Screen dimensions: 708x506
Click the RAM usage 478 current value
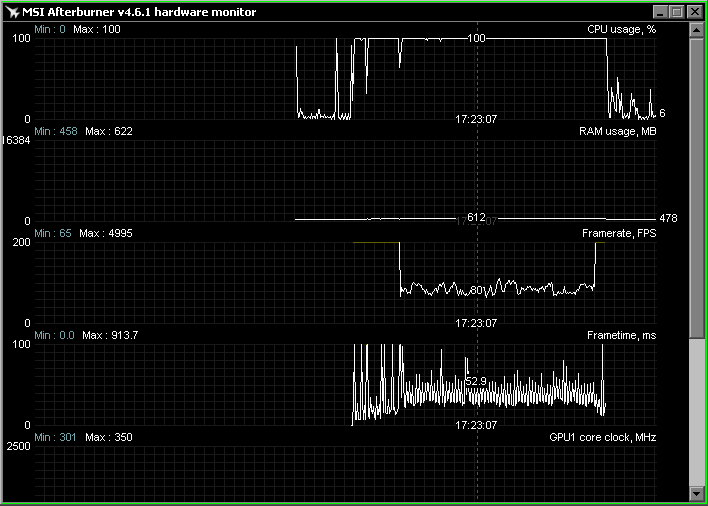pyautogui.click(x=669, y=219)
